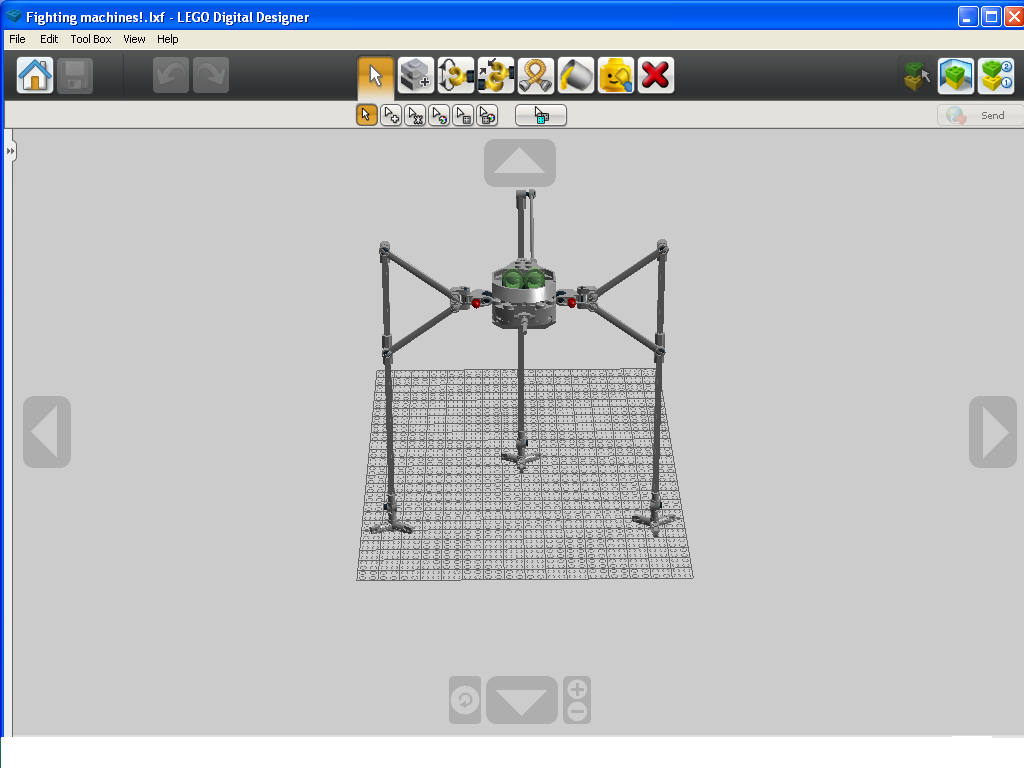Click the zoom-in magnifier control
The image size is (1024, 768).
coord(576,692)
